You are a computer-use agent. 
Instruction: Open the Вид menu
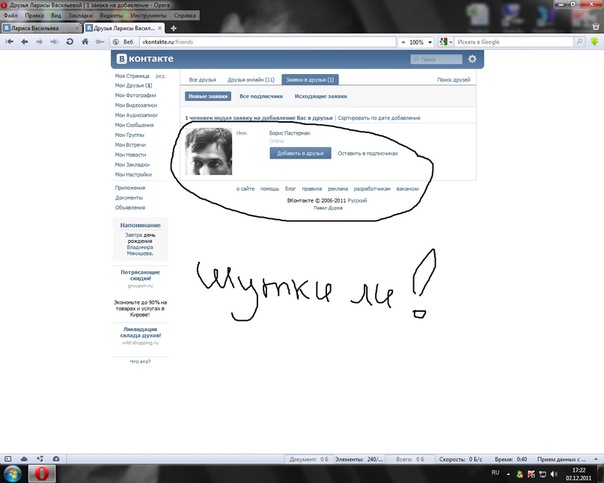click(x=56, y=15)
